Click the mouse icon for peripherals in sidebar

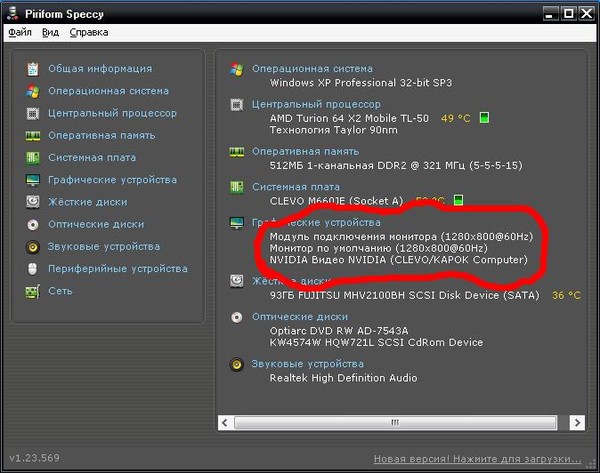point(33,269)
